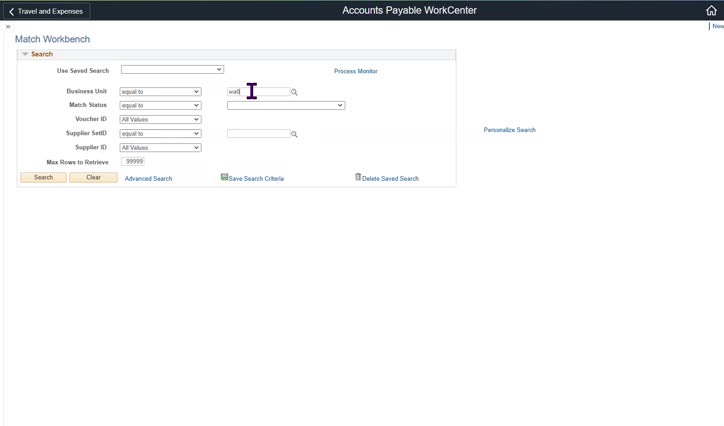Click the Use Saved Search label
The image size is (724, 426).
tap(83, 71)
